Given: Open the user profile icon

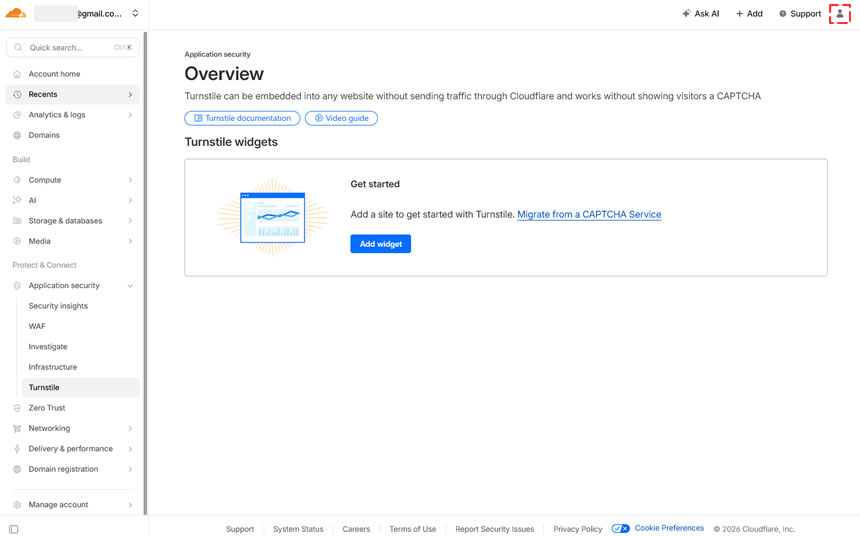Looking at the screenshot, I should 840,14.
